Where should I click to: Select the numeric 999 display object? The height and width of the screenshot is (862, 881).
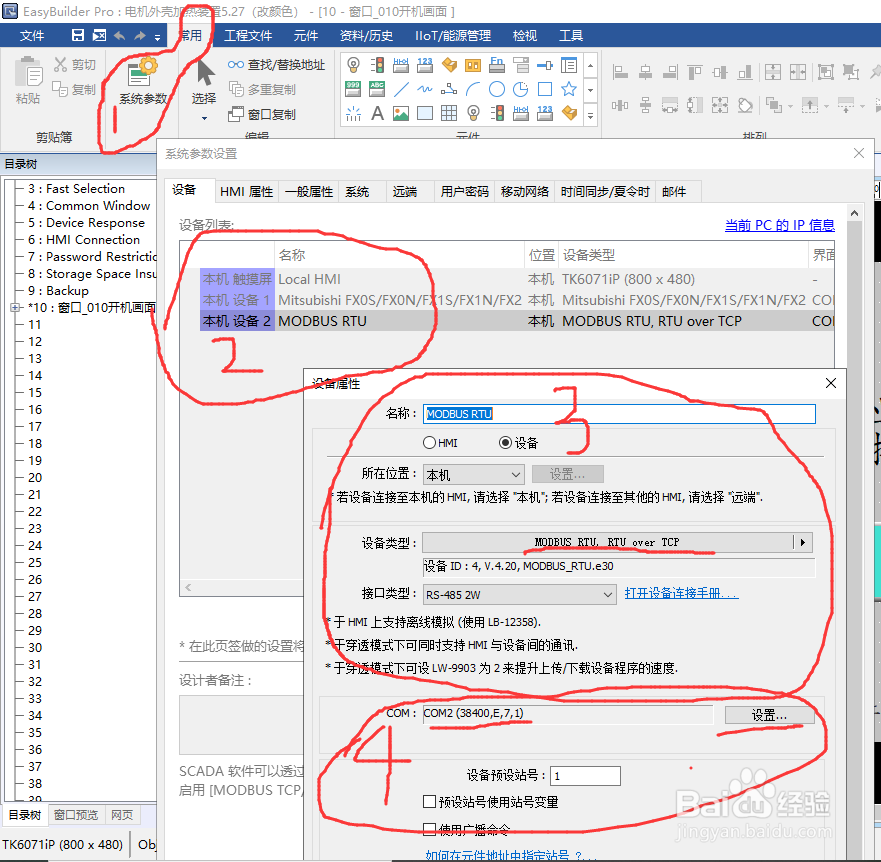[353, 89]
